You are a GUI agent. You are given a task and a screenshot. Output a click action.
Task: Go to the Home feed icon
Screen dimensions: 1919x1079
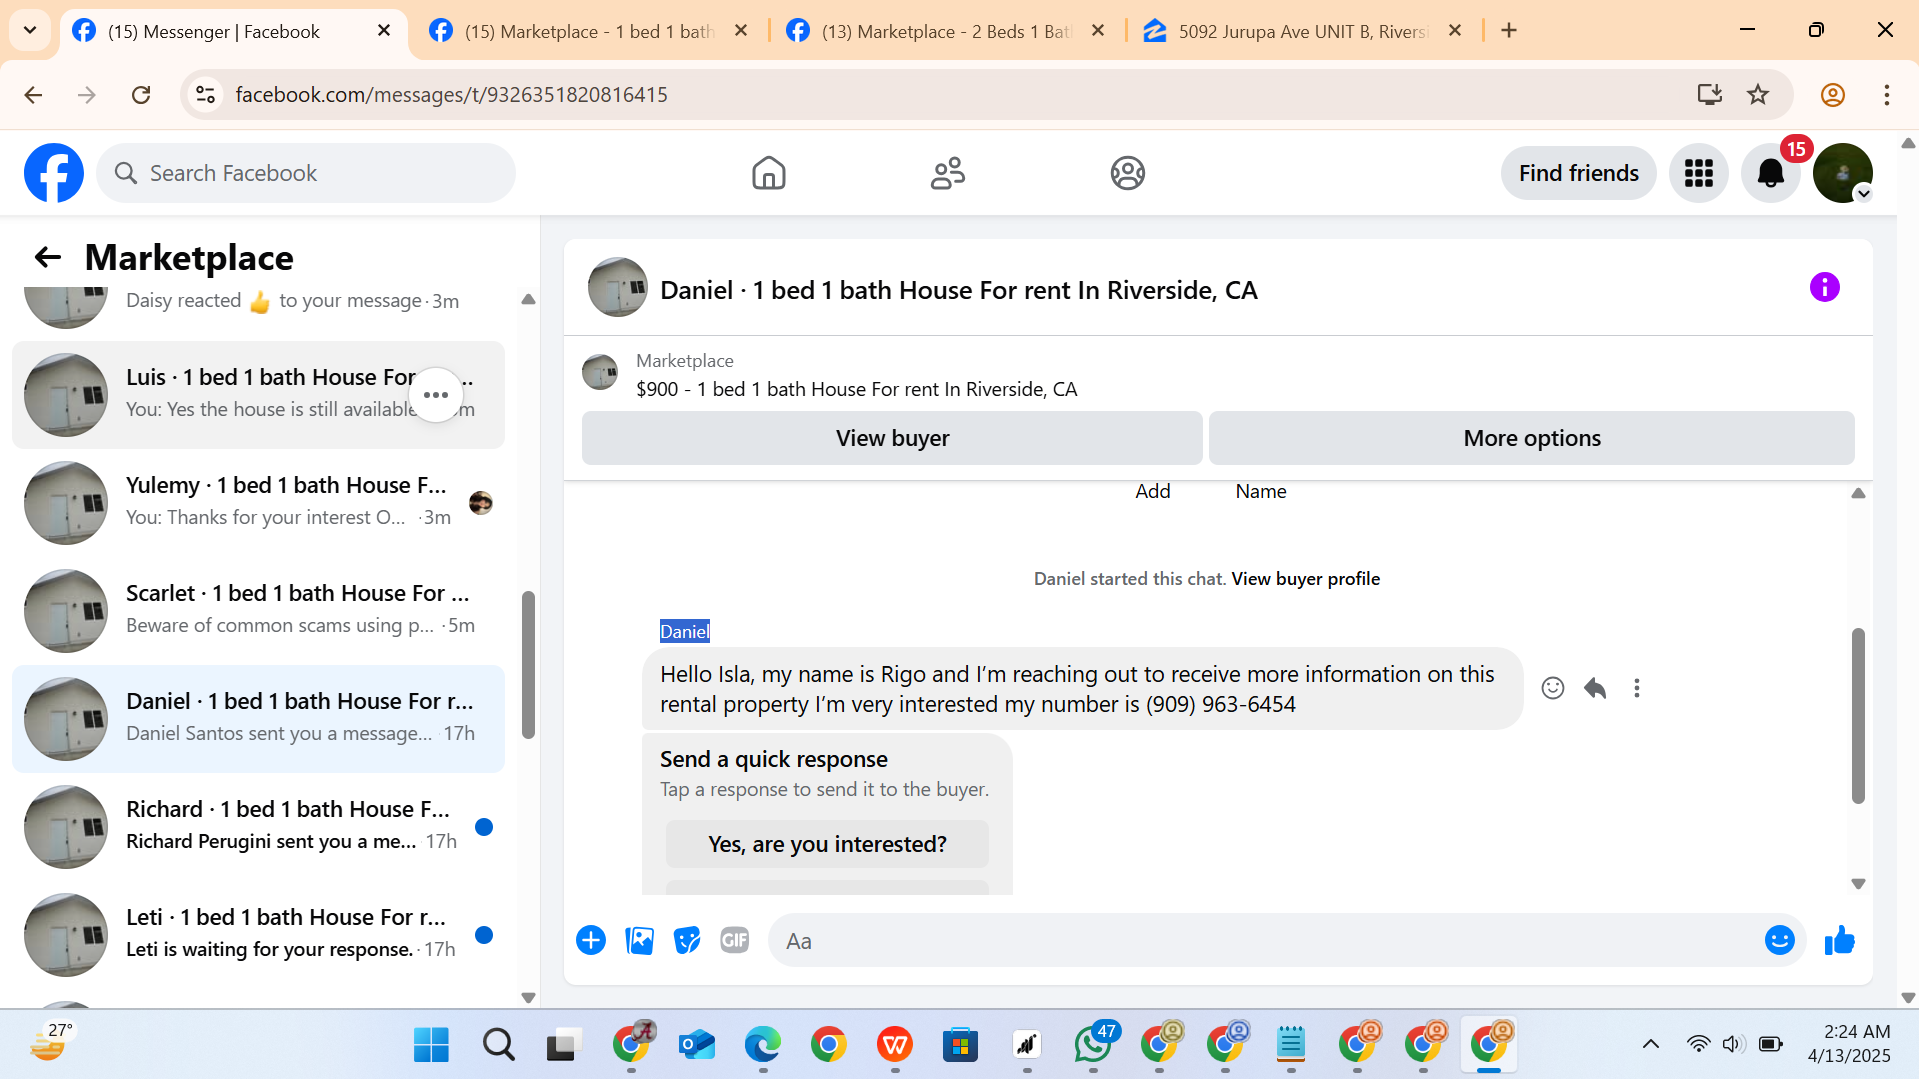pos(768,173)
